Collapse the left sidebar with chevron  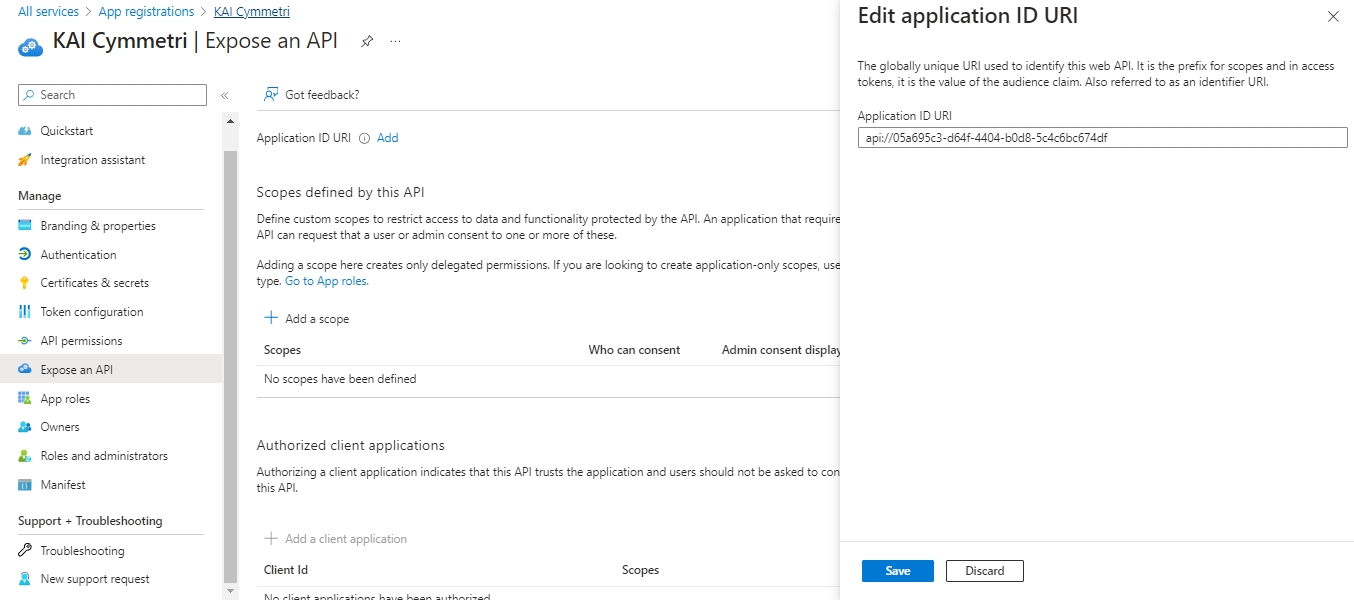click(x=225, y=95)
